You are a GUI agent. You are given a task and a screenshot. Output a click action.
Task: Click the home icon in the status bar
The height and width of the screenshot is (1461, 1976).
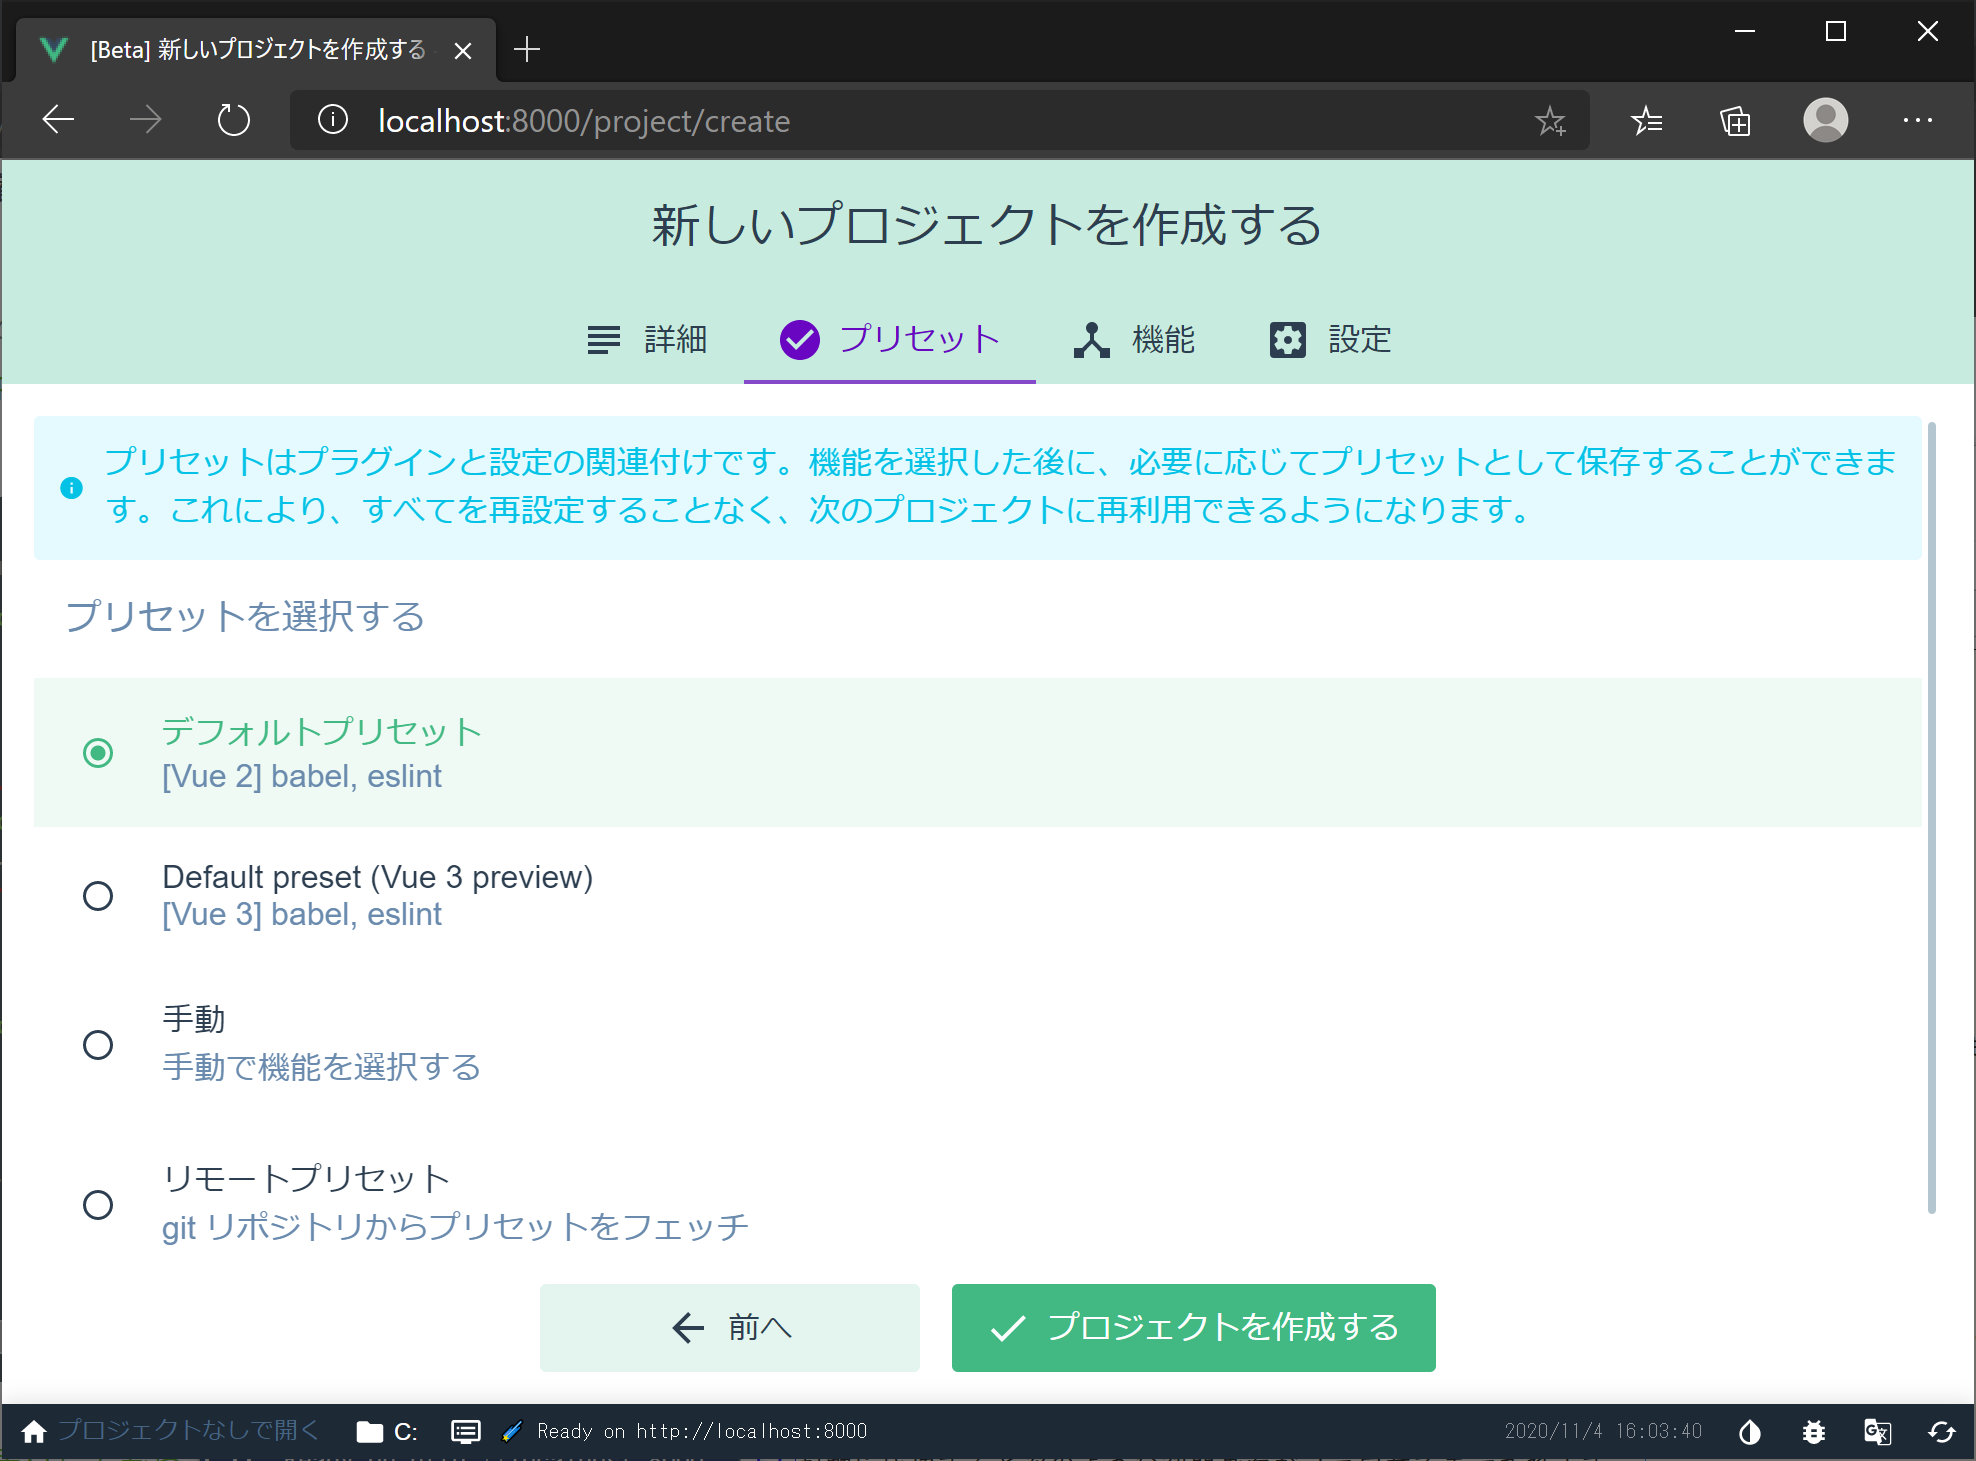click(34, 1431)
